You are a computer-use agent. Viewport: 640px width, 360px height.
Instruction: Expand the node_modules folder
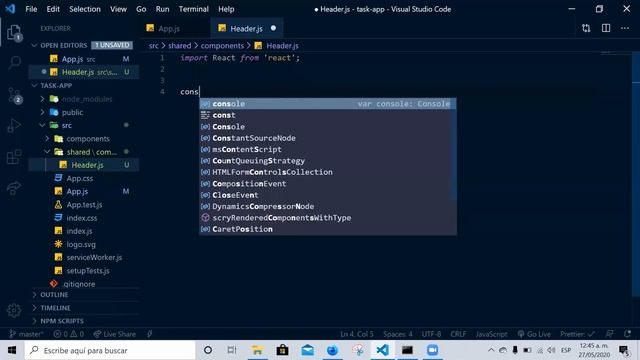[84, 99]
